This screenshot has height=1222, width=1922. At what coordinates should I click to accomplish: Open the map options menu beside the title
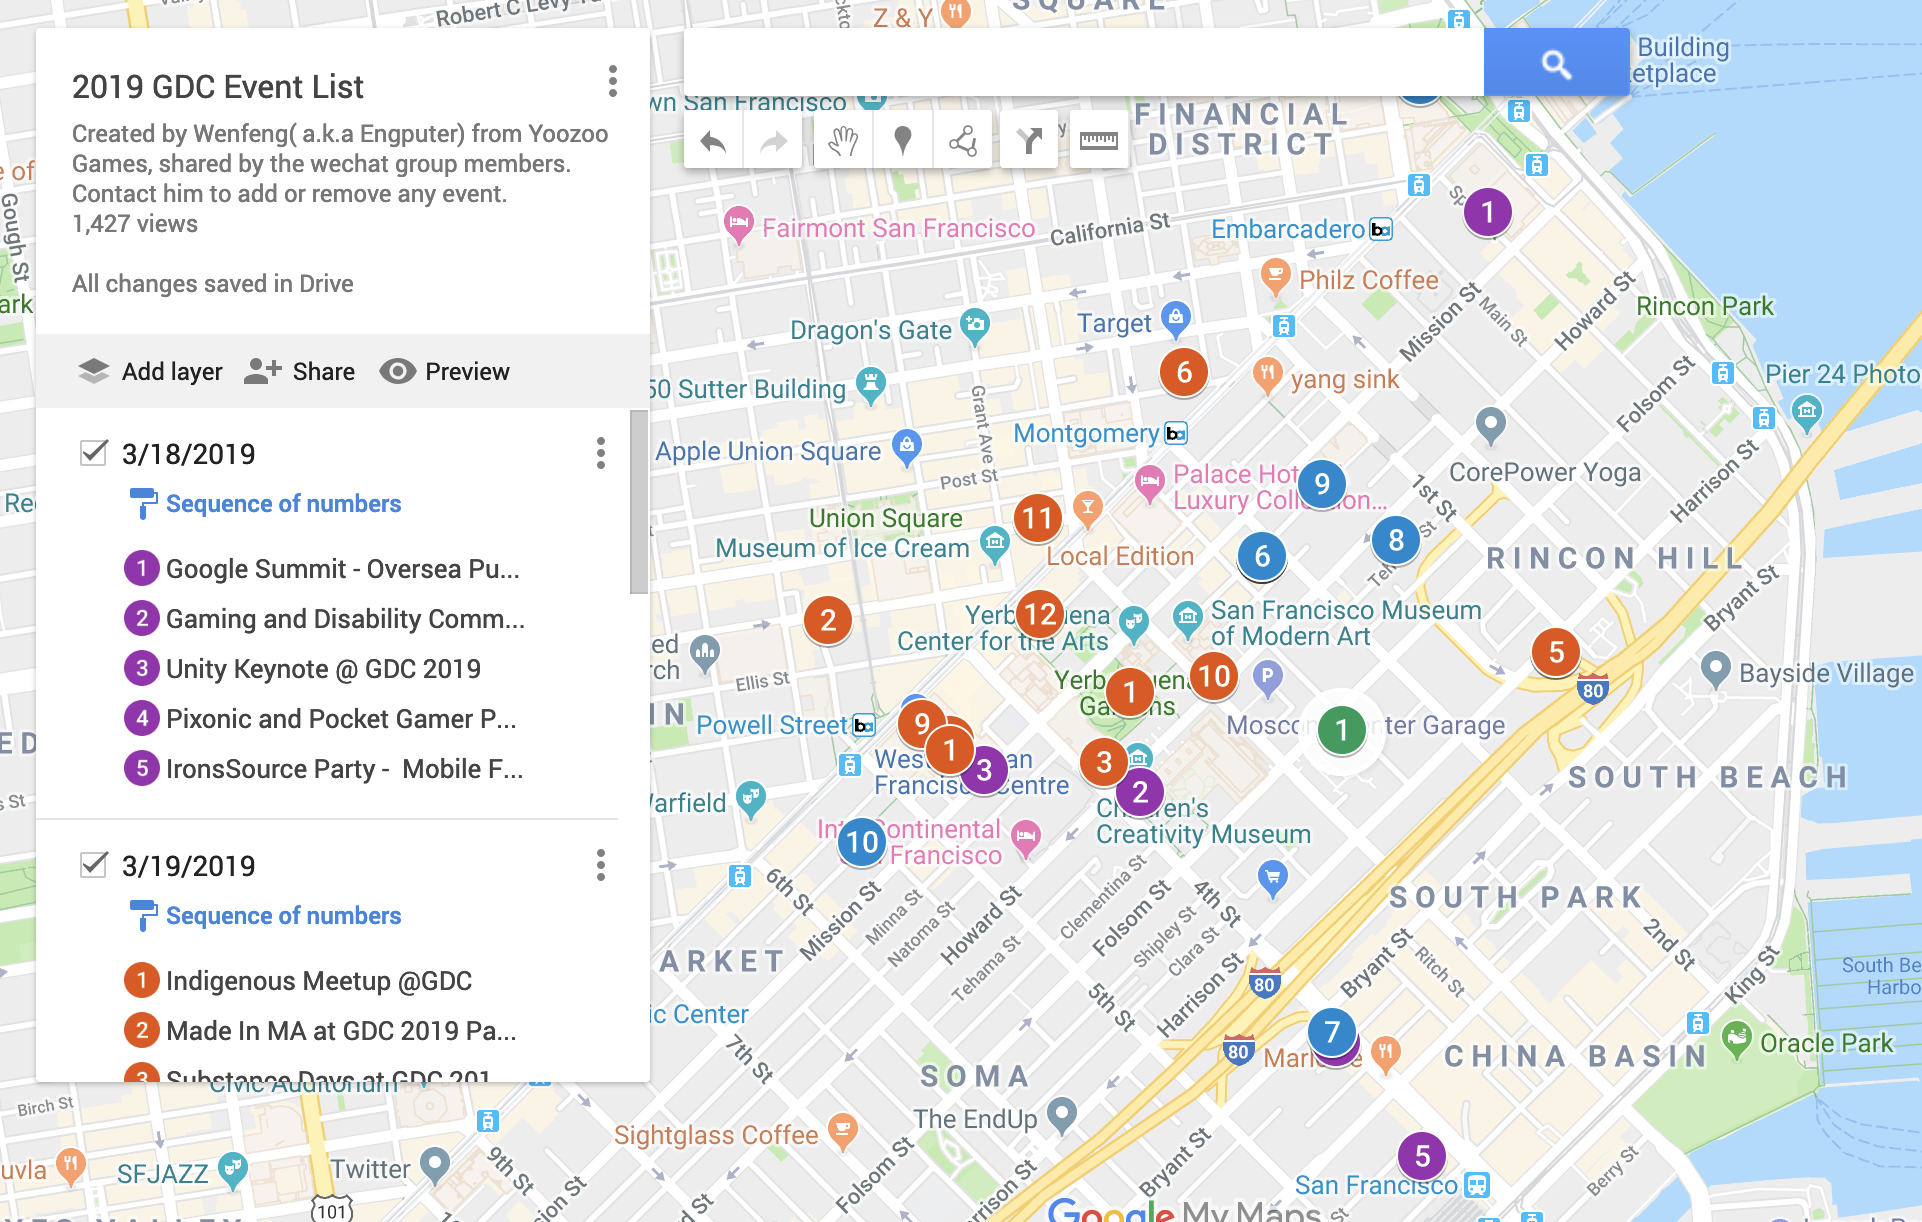[612, 81]
